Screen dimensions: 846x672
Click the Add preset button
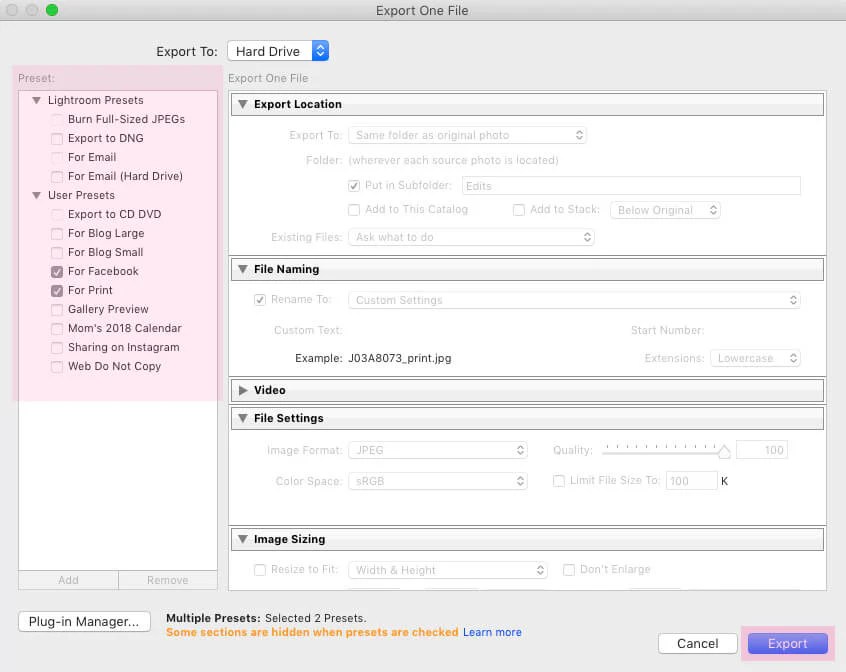click(69, 580)
